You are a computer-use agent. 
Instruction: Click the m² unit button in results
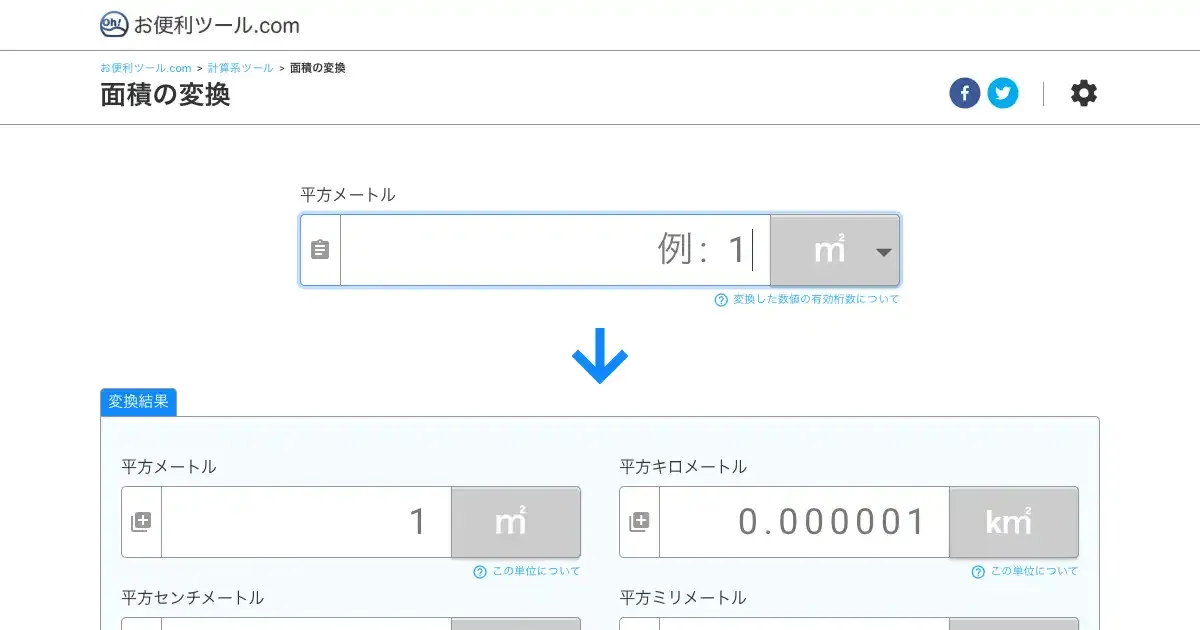(x=515, y=522)
